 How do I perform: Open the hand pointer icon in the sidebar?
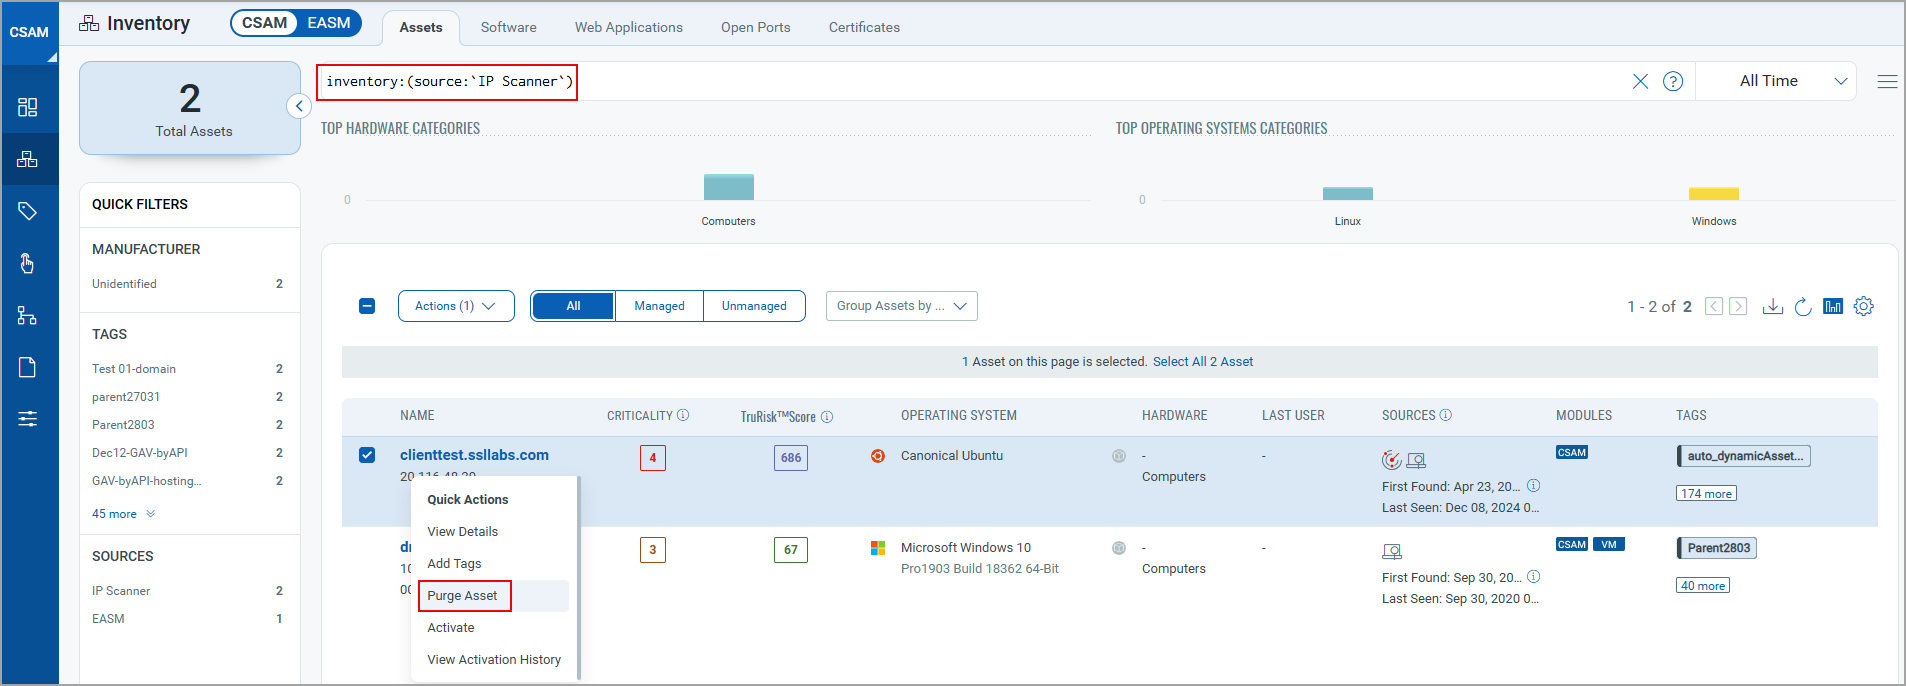[28, 263]
